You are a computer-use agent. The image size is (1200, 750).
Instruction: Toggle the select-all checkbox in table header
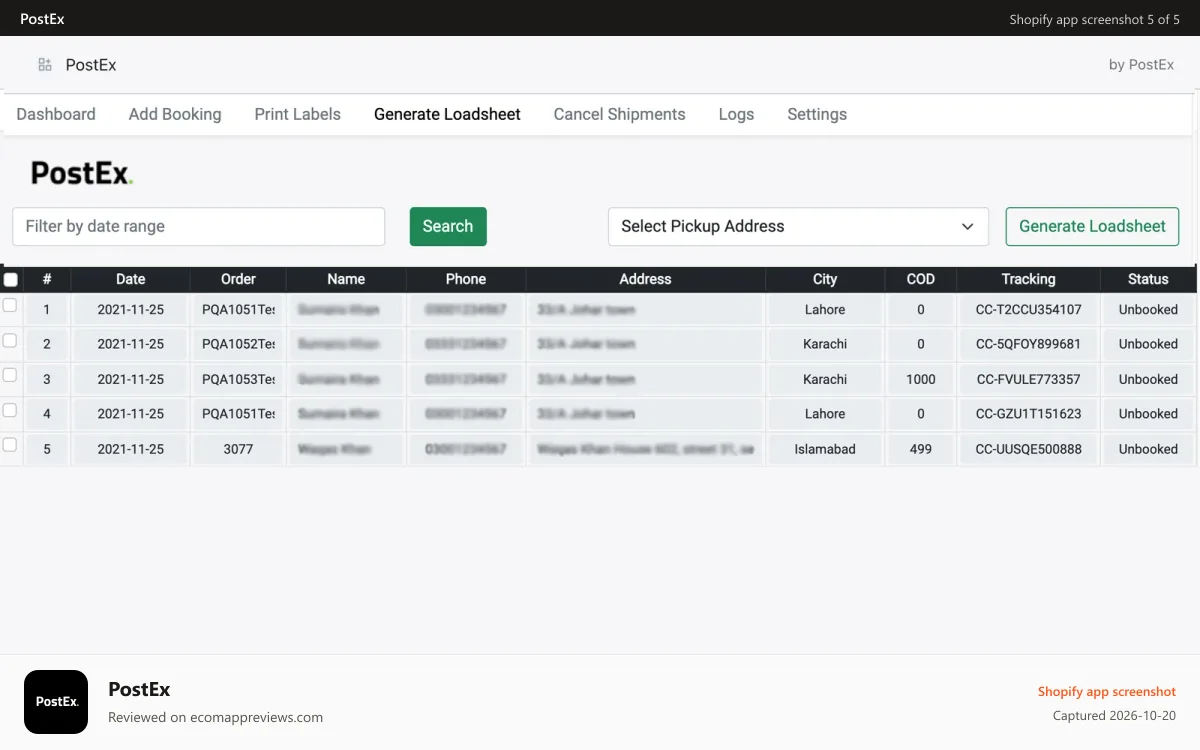click(x=10, y=279)
